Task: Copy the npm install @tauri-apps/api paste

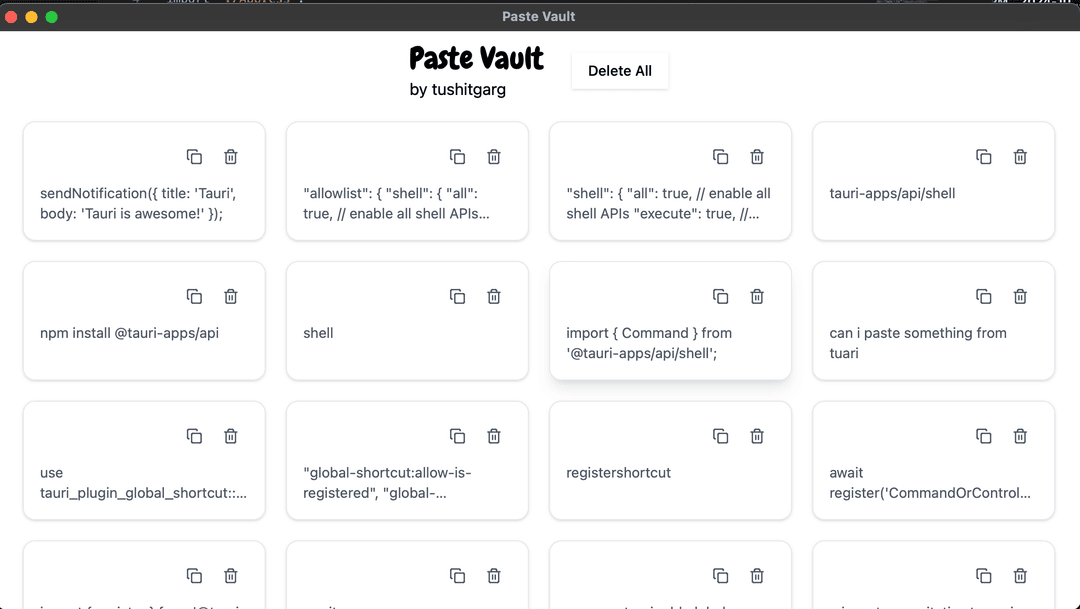Action: (x=194, y=296)
